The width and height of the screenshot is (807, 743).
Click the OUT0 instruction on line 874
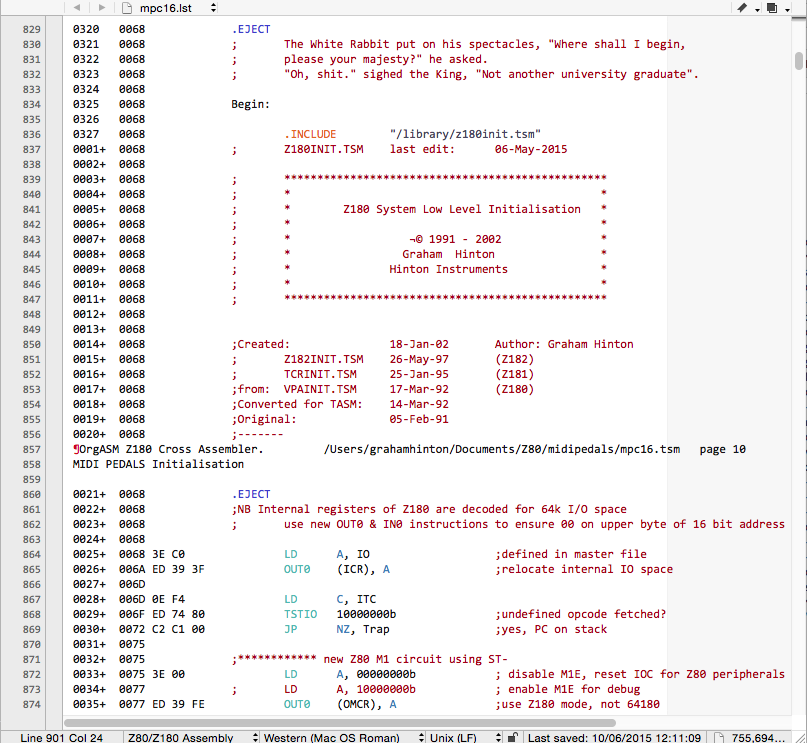(x=297, y=704)
